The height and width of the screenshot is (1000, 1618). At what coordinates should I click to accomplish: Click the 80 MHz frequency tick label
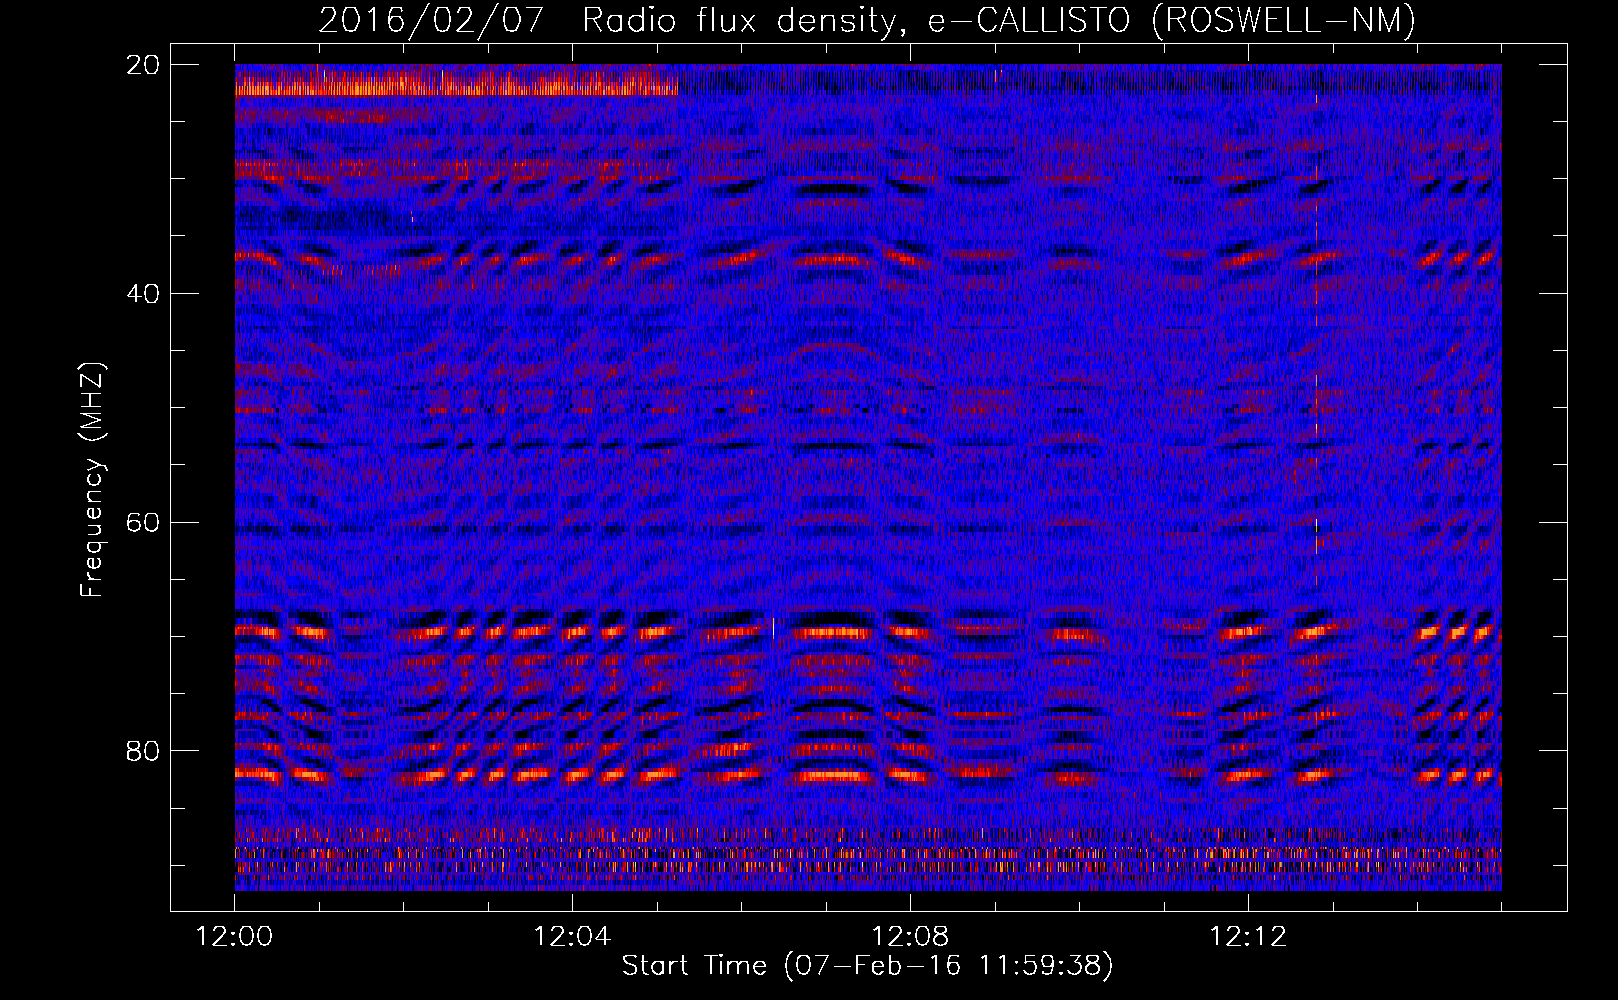144,751
